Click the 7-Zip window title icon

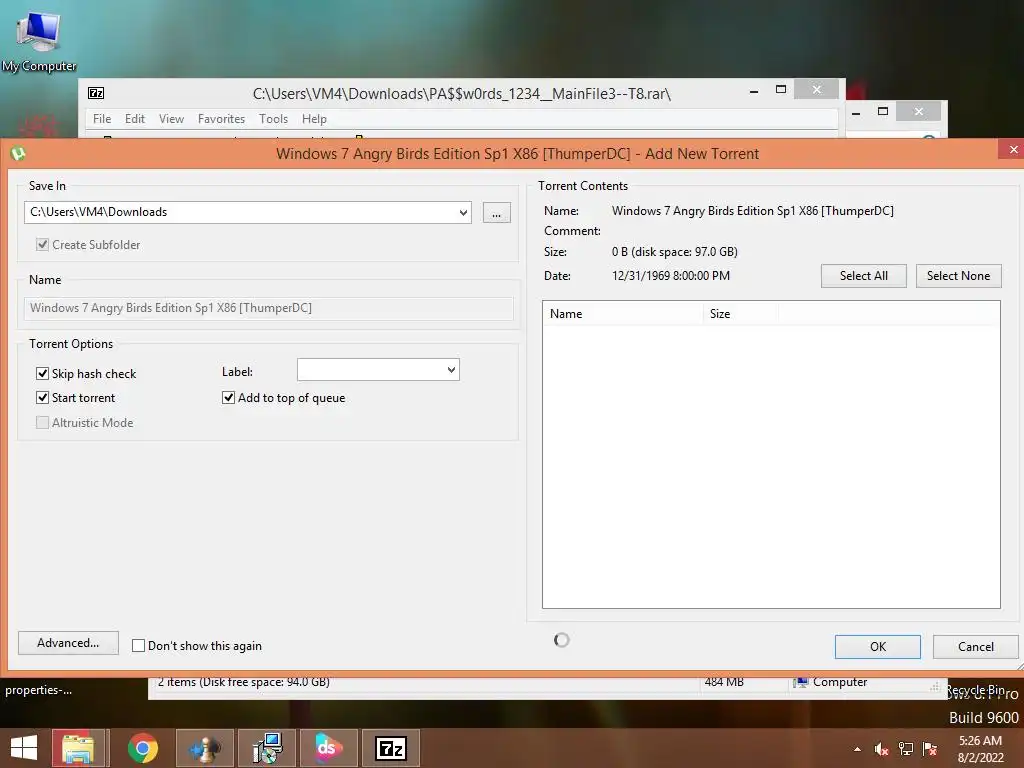[x=96, y=93]
